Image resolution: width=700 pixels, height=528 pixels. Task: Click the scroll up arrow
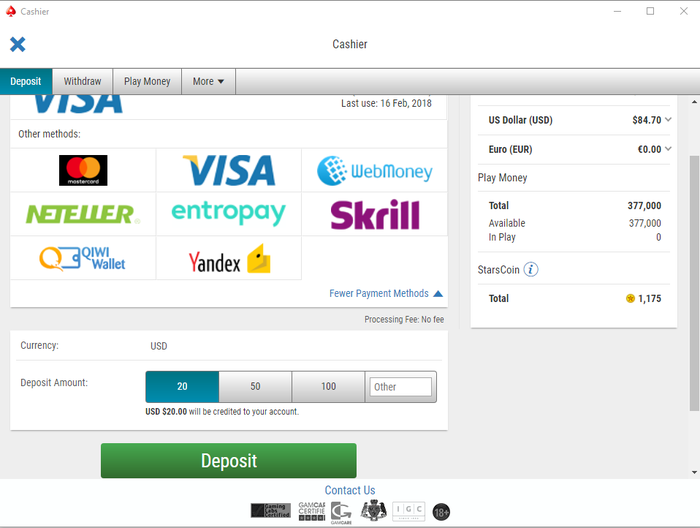pos(694,102)
